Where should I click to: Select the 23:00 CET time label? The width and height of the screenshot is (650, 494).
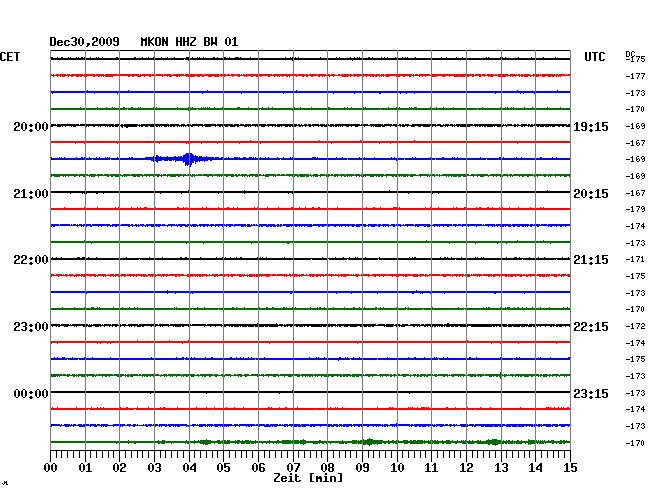click(31, 327)
